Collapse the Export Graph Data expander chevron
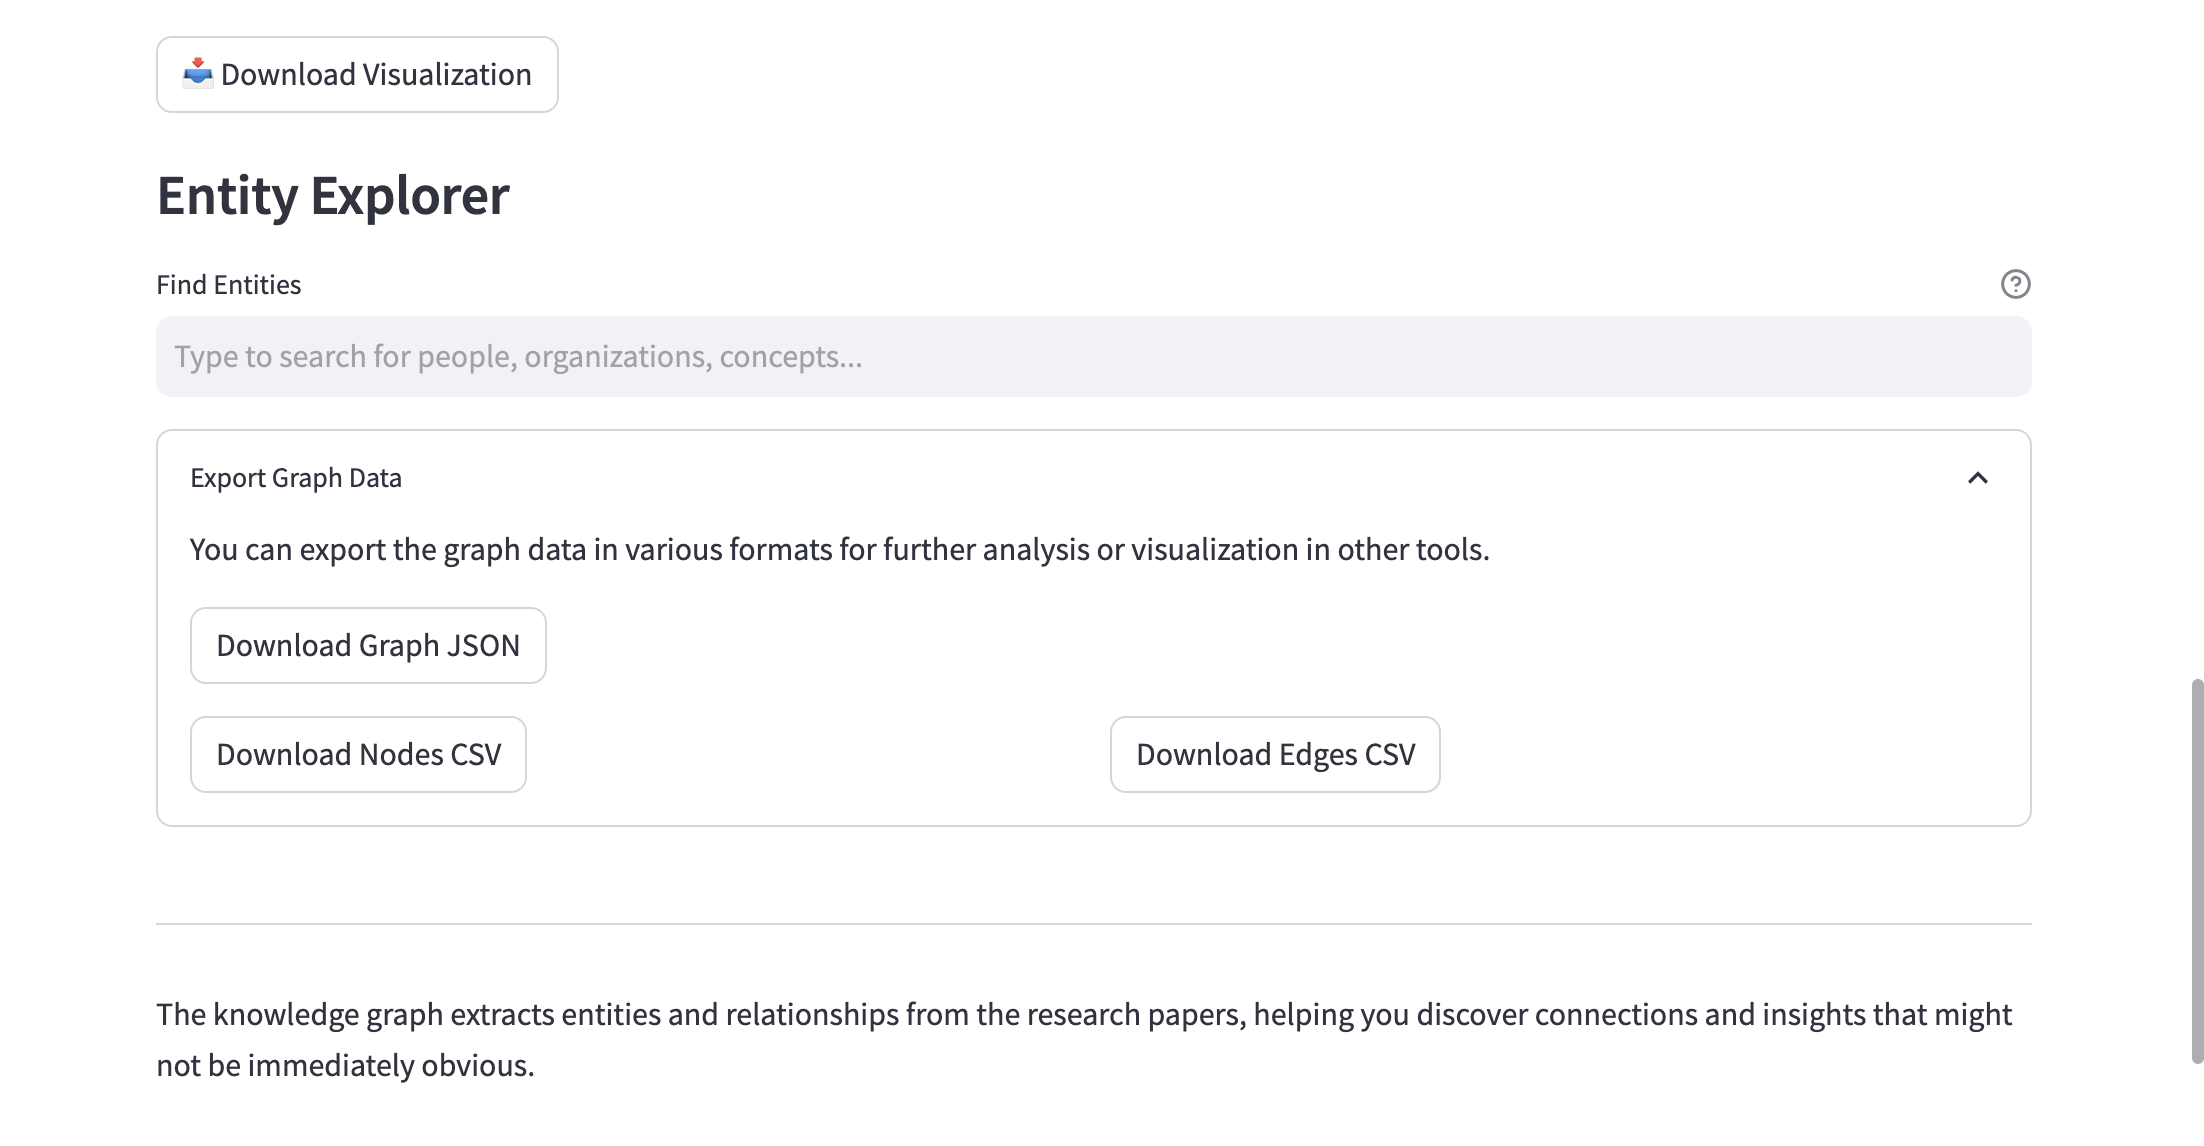 (1977, 478)
